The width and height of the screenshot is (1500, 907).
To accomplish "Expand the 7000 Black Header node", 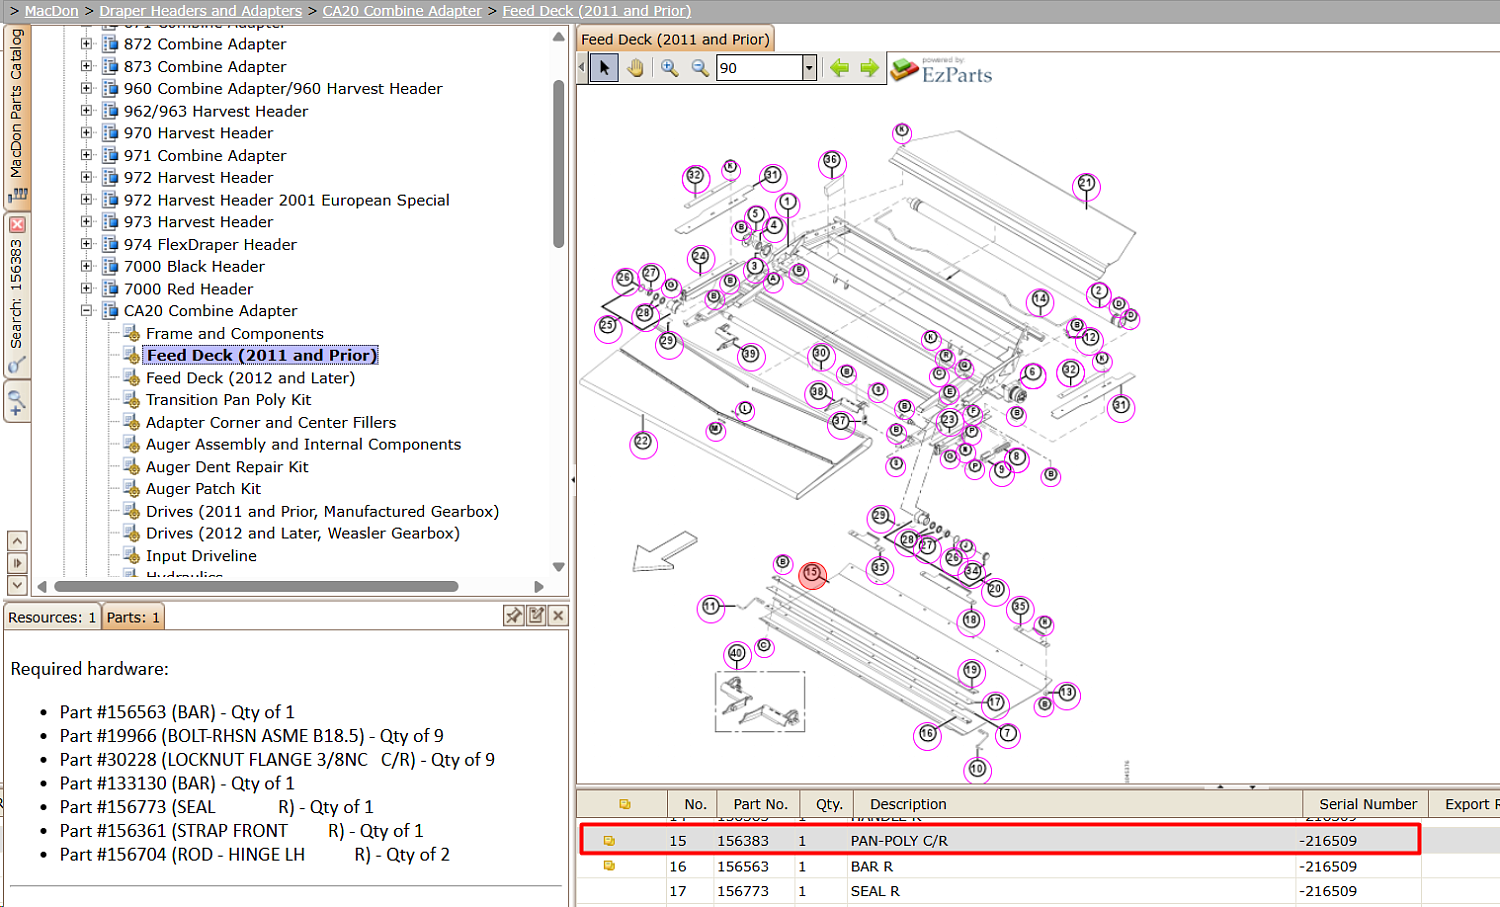I will coord(87,266).
